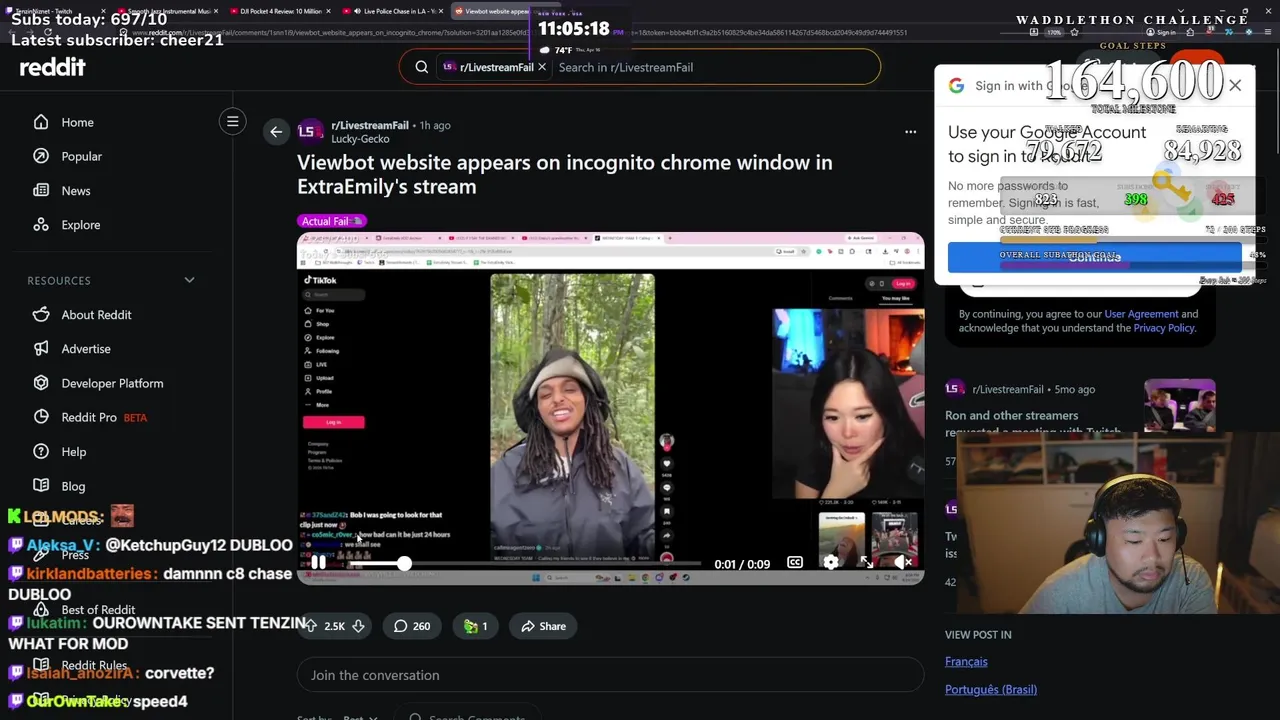The image size is (1280, 720).
Task: Unmute the video
Action: coord(902,563)
